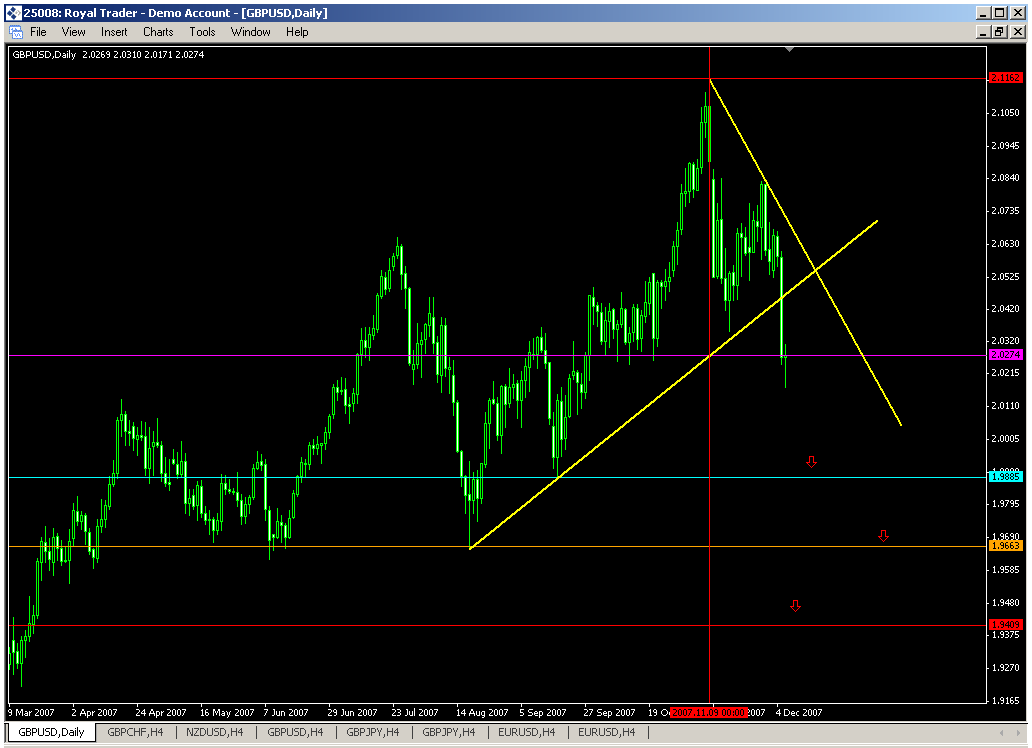Click the 2.0005 price scale value
Image resolution: width=1032 pixels, height=748 pixels.
[x=1005, y=439]
